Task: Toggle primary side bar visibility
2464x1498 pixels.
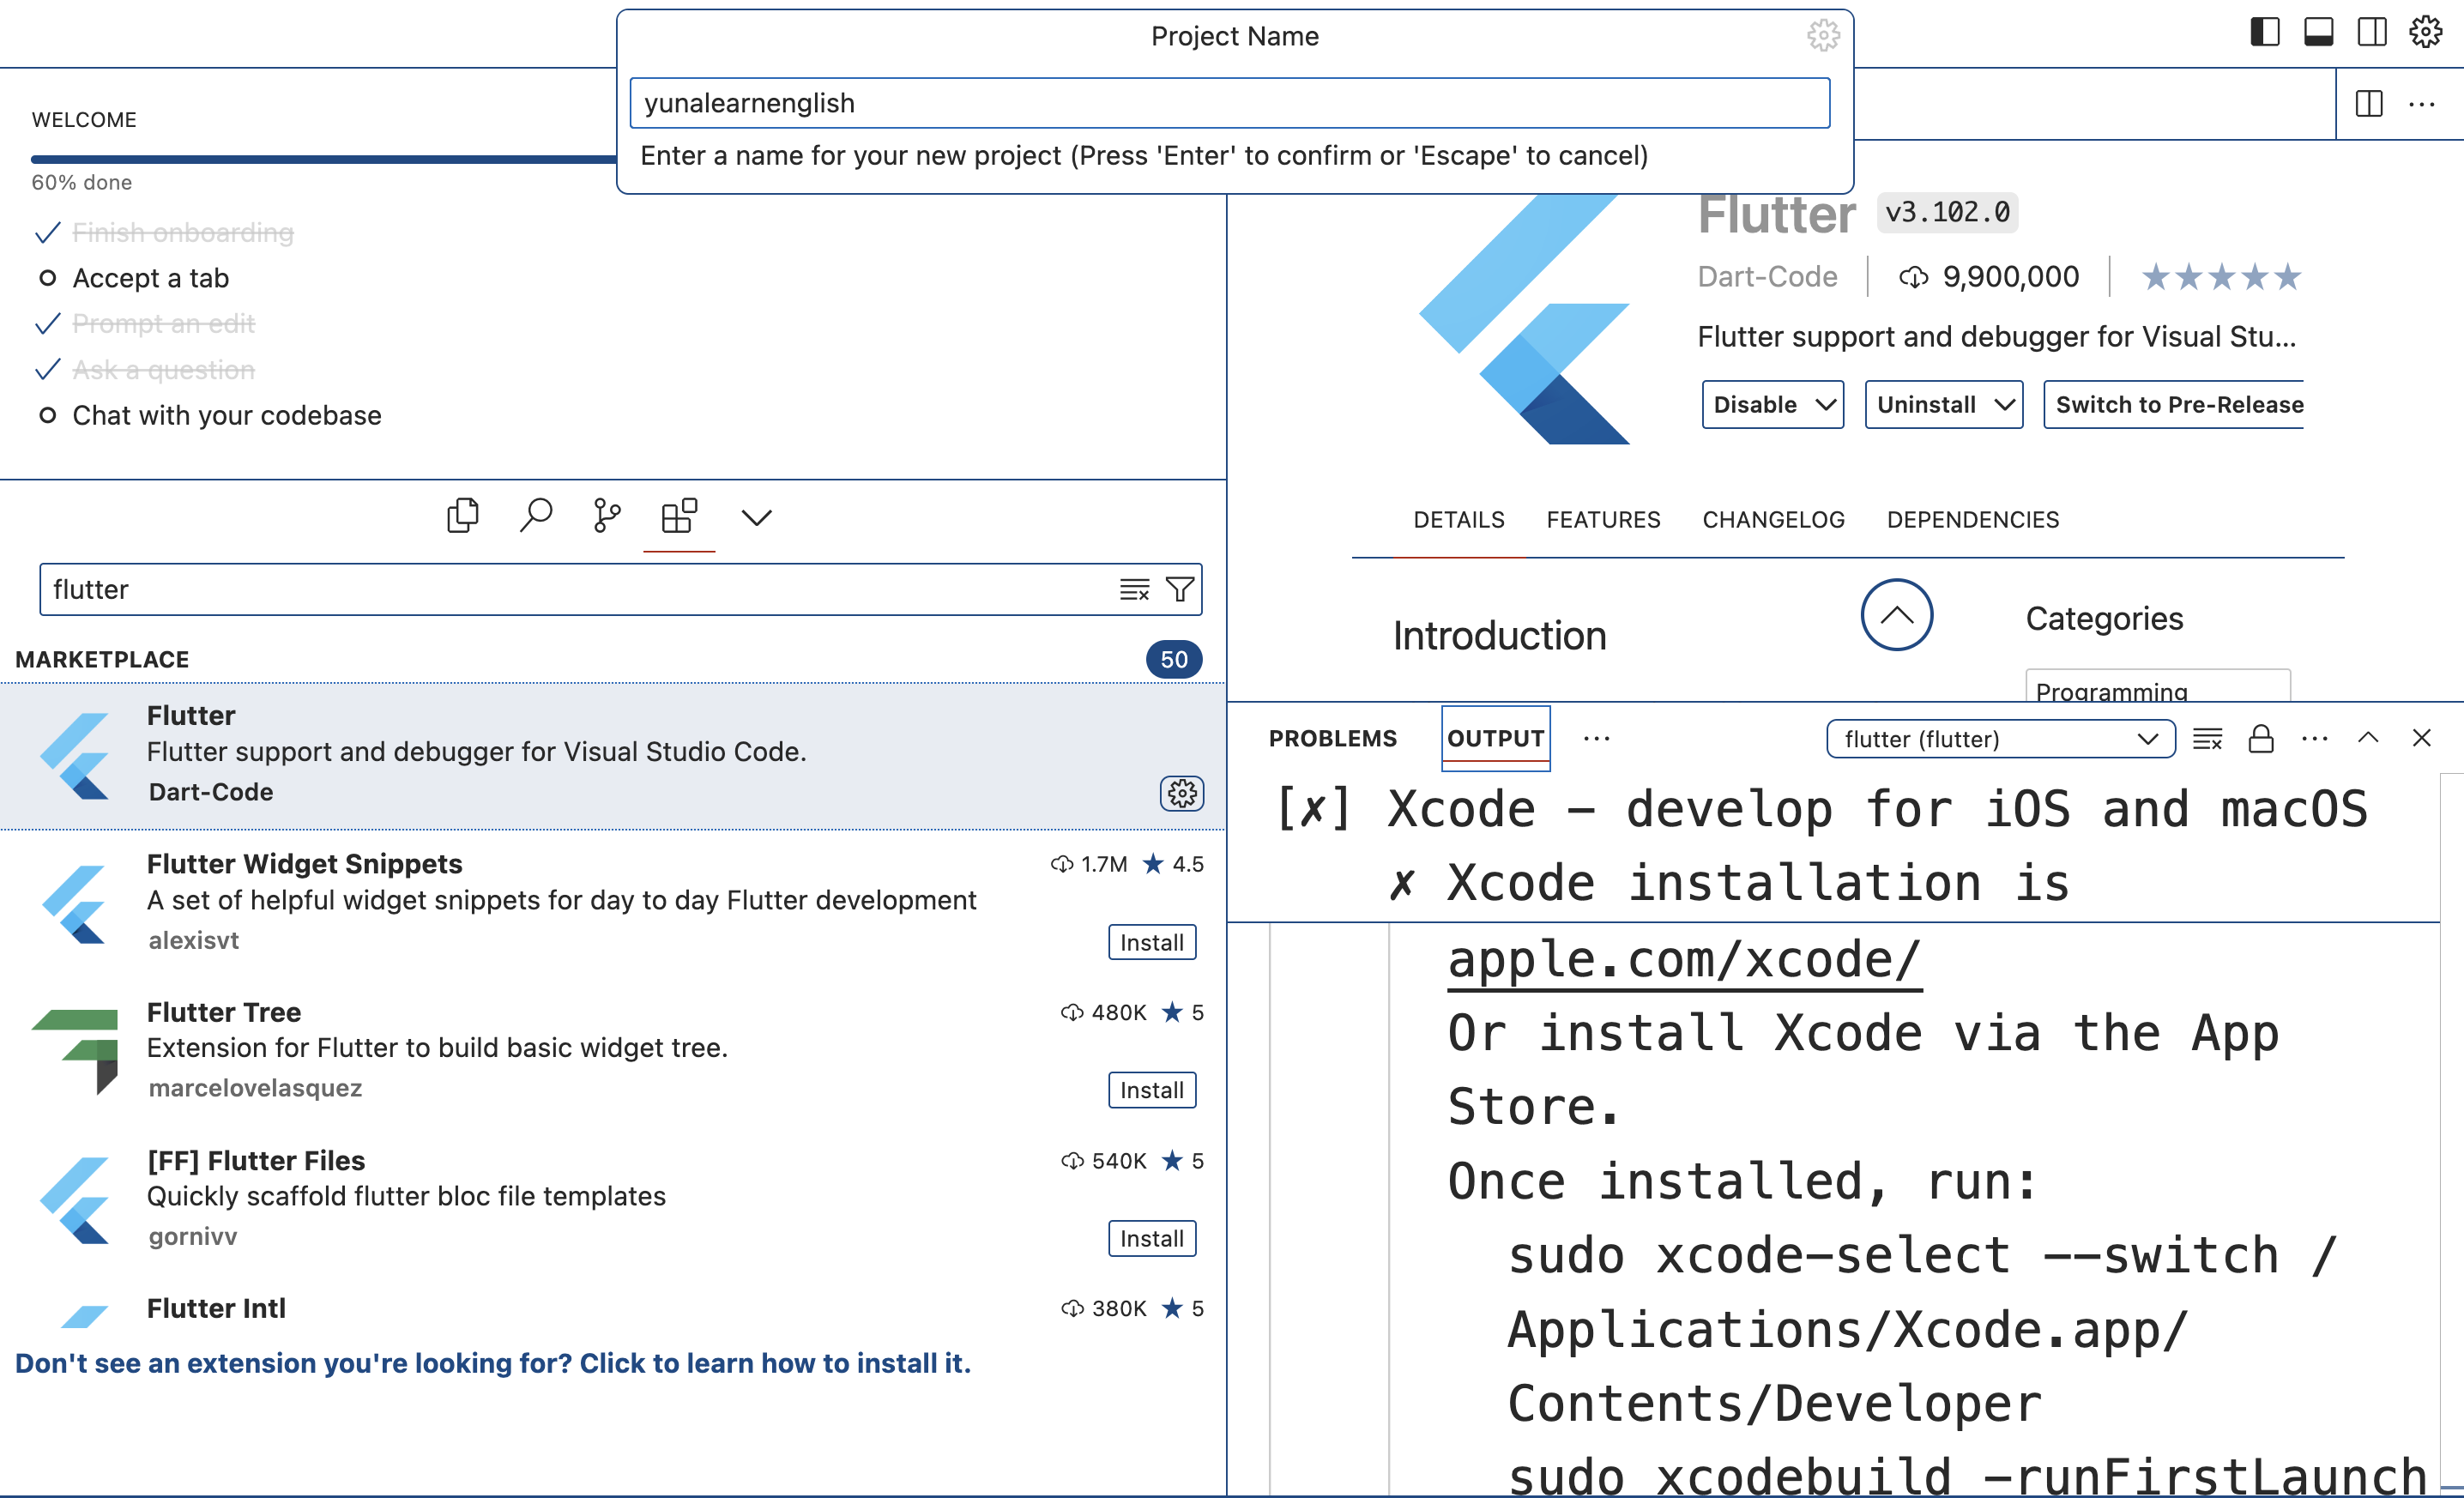Action: tap(2265, 32)
